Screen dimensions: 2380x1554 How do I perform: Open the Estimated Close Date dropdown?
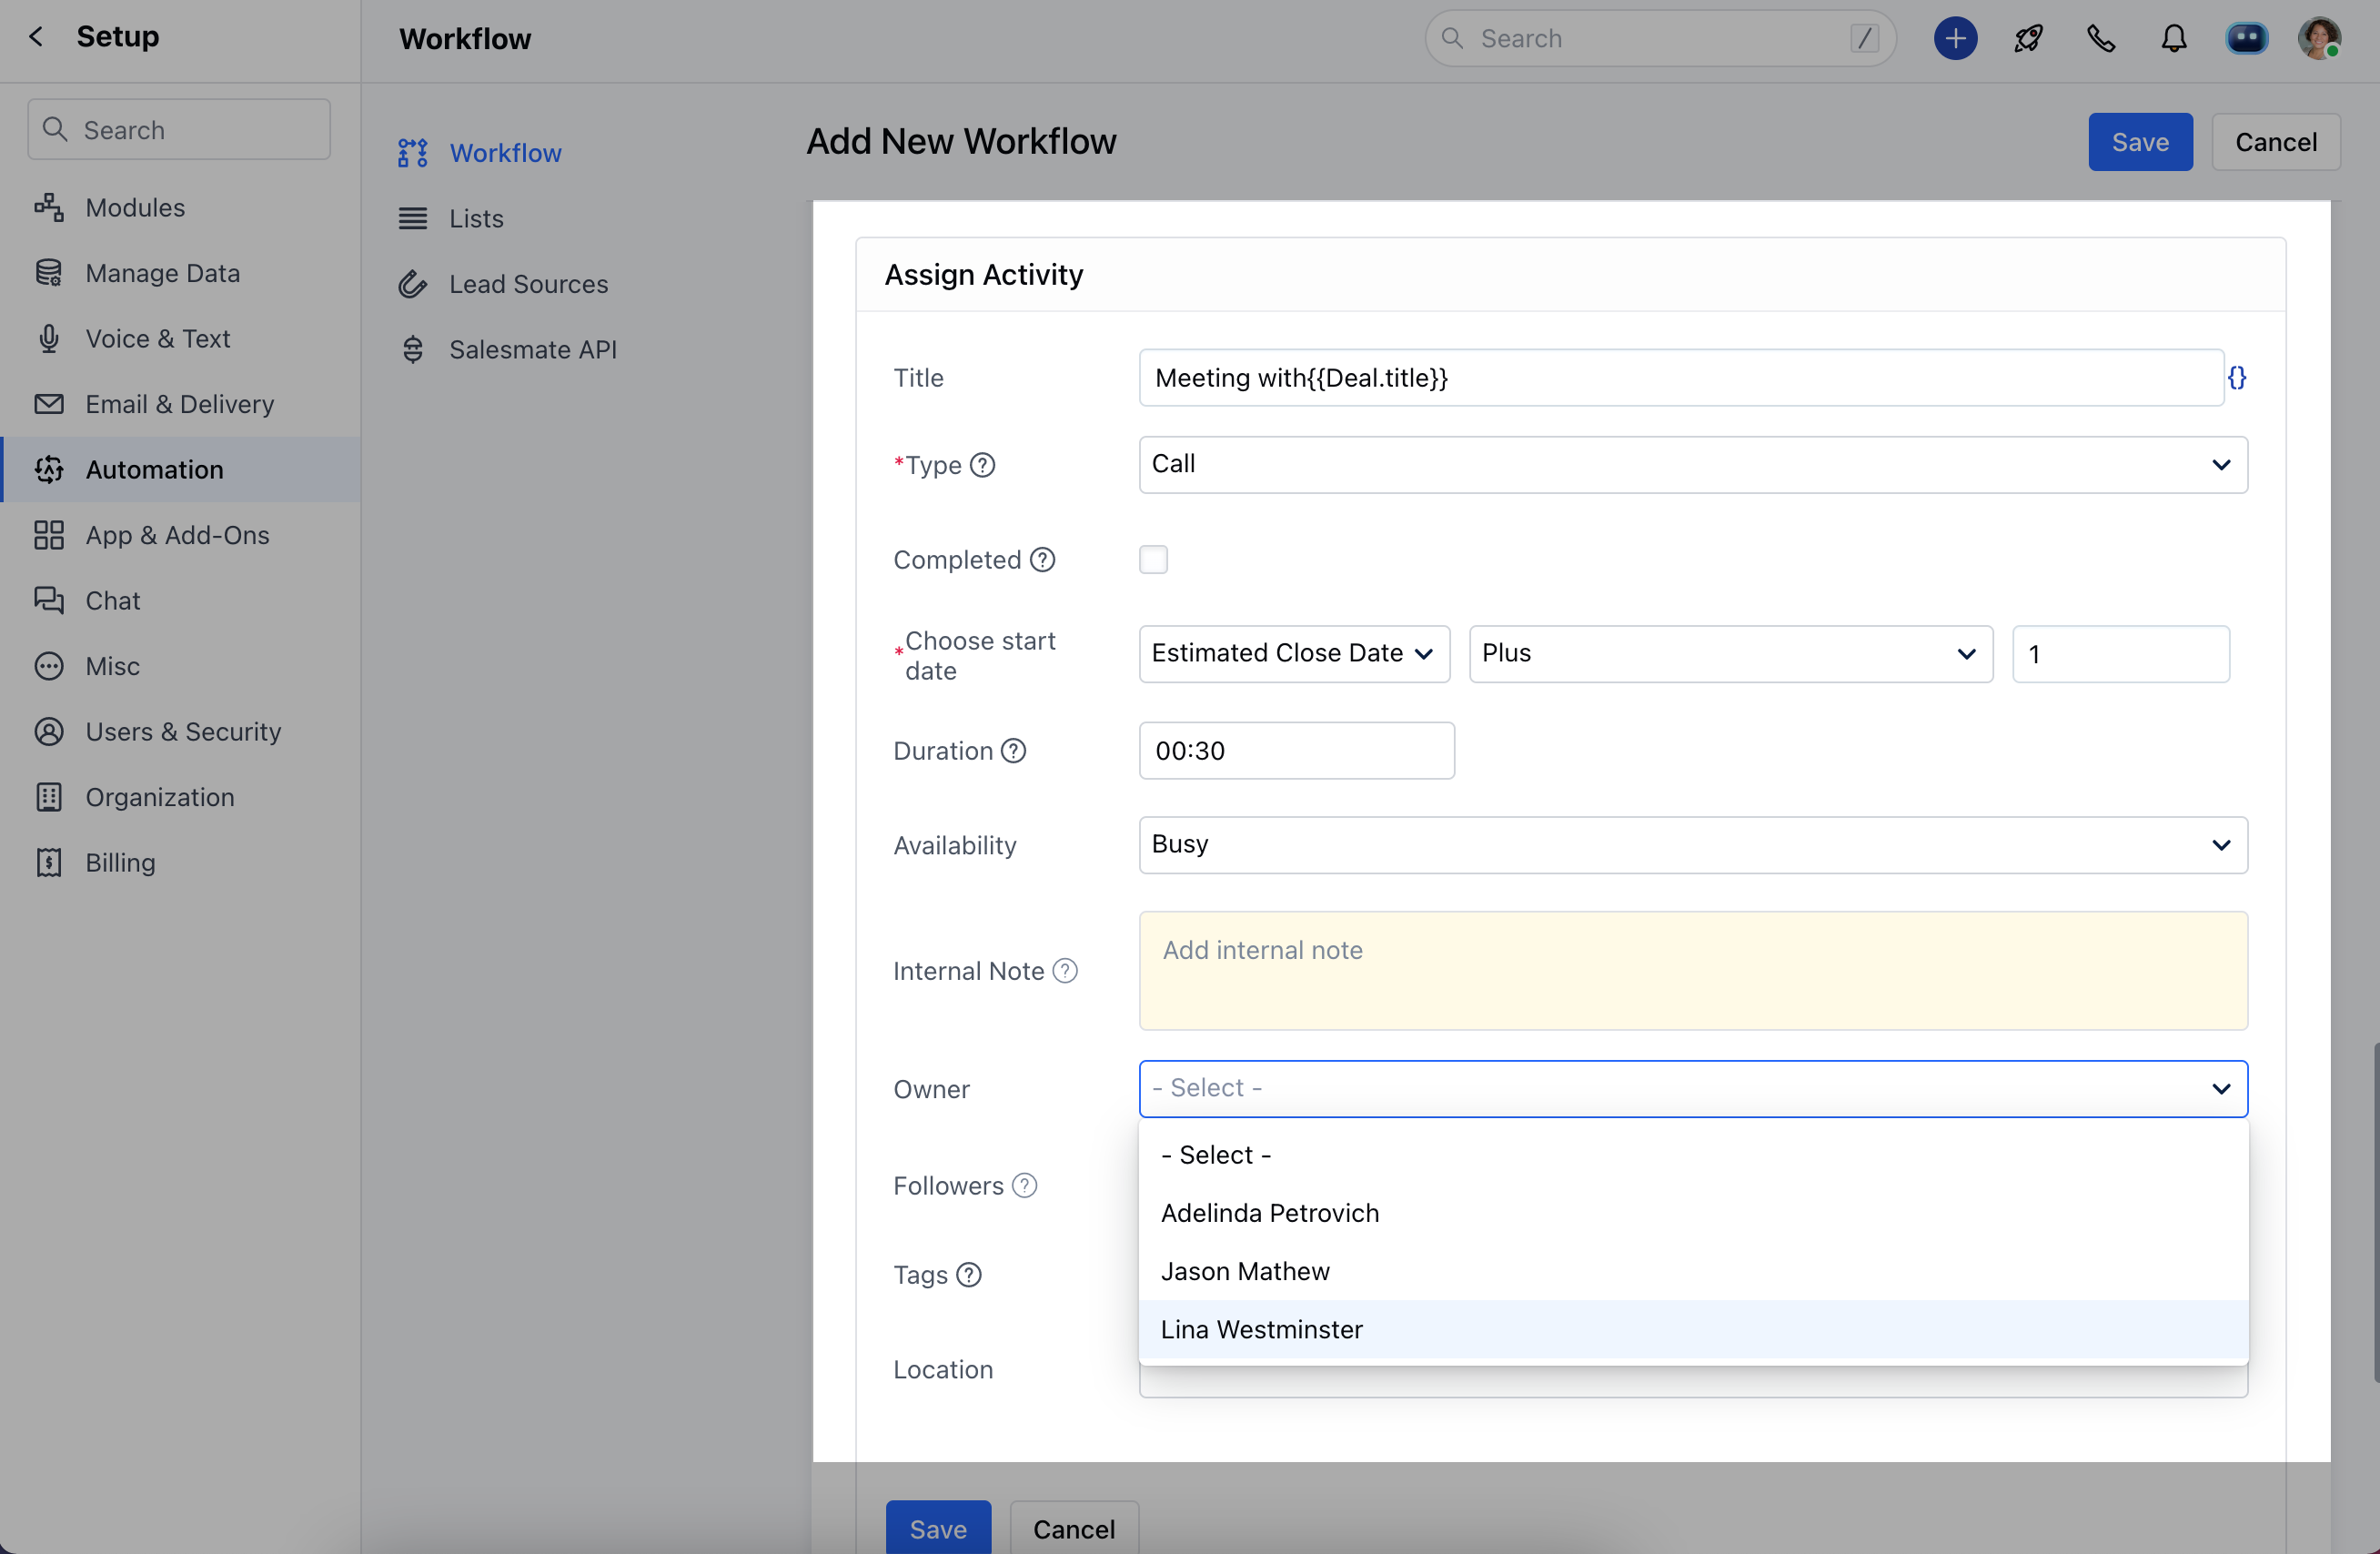pos(1293,653)
